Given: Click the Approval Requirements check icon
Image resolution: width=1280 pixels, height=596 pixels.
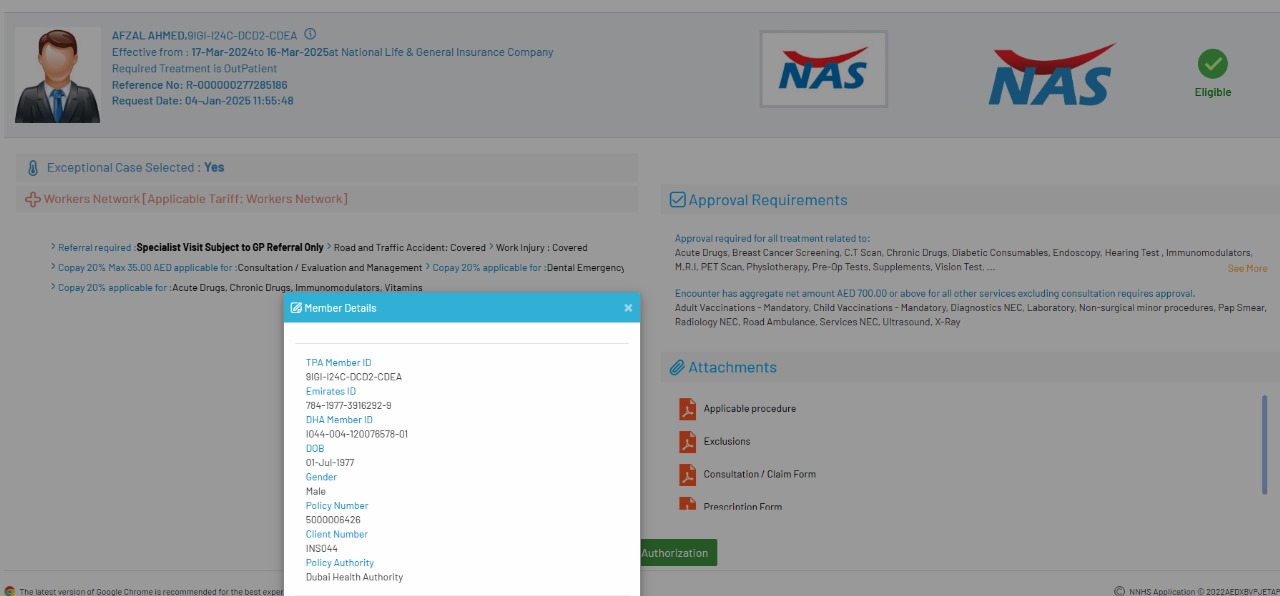Looking at the screenshot, I should [x=677, y=200].
